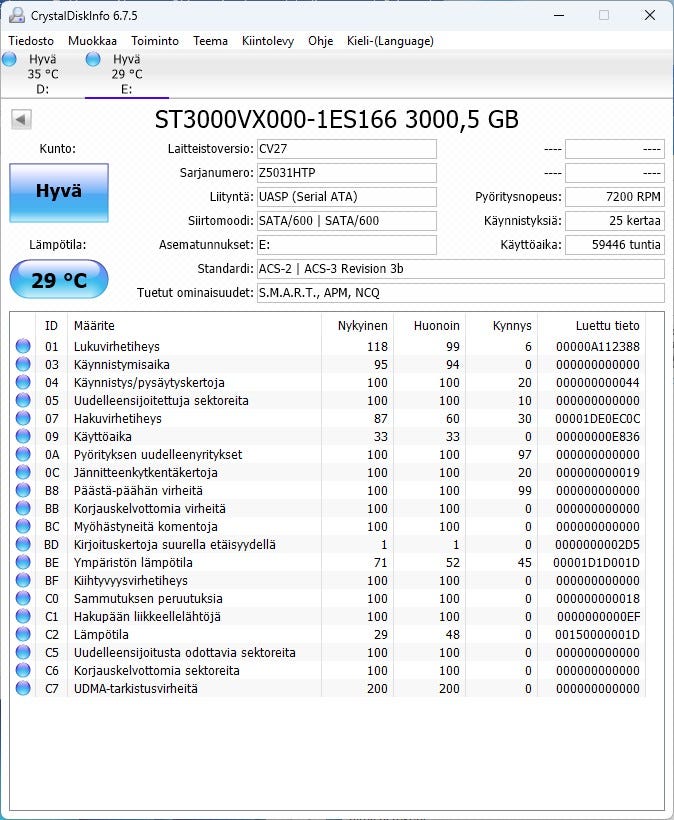Click raw value 00000A112388

pyautogui.click(x=598, y=347)
